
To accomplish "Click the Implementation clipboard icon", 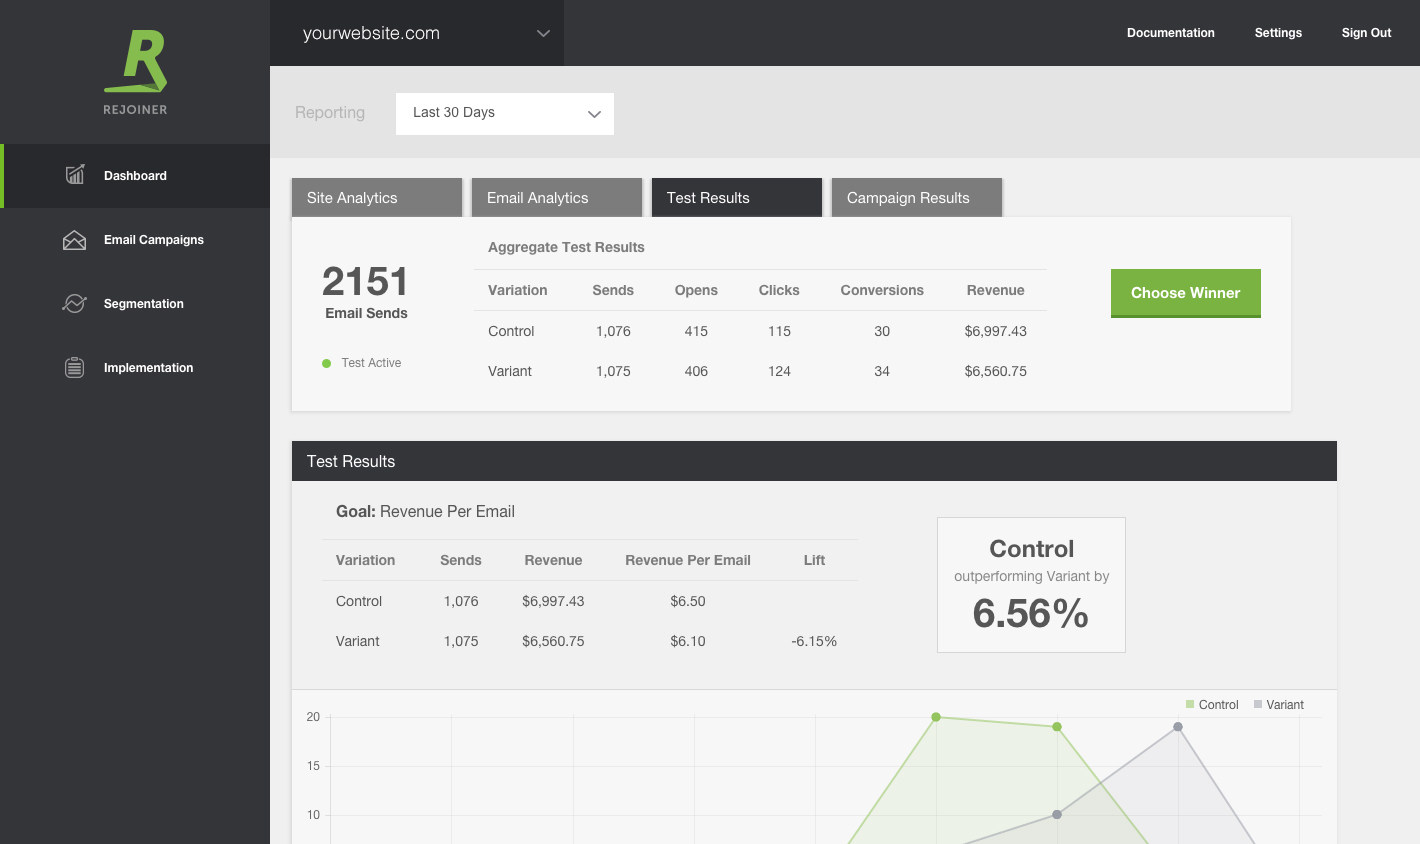I will [74, 368].
